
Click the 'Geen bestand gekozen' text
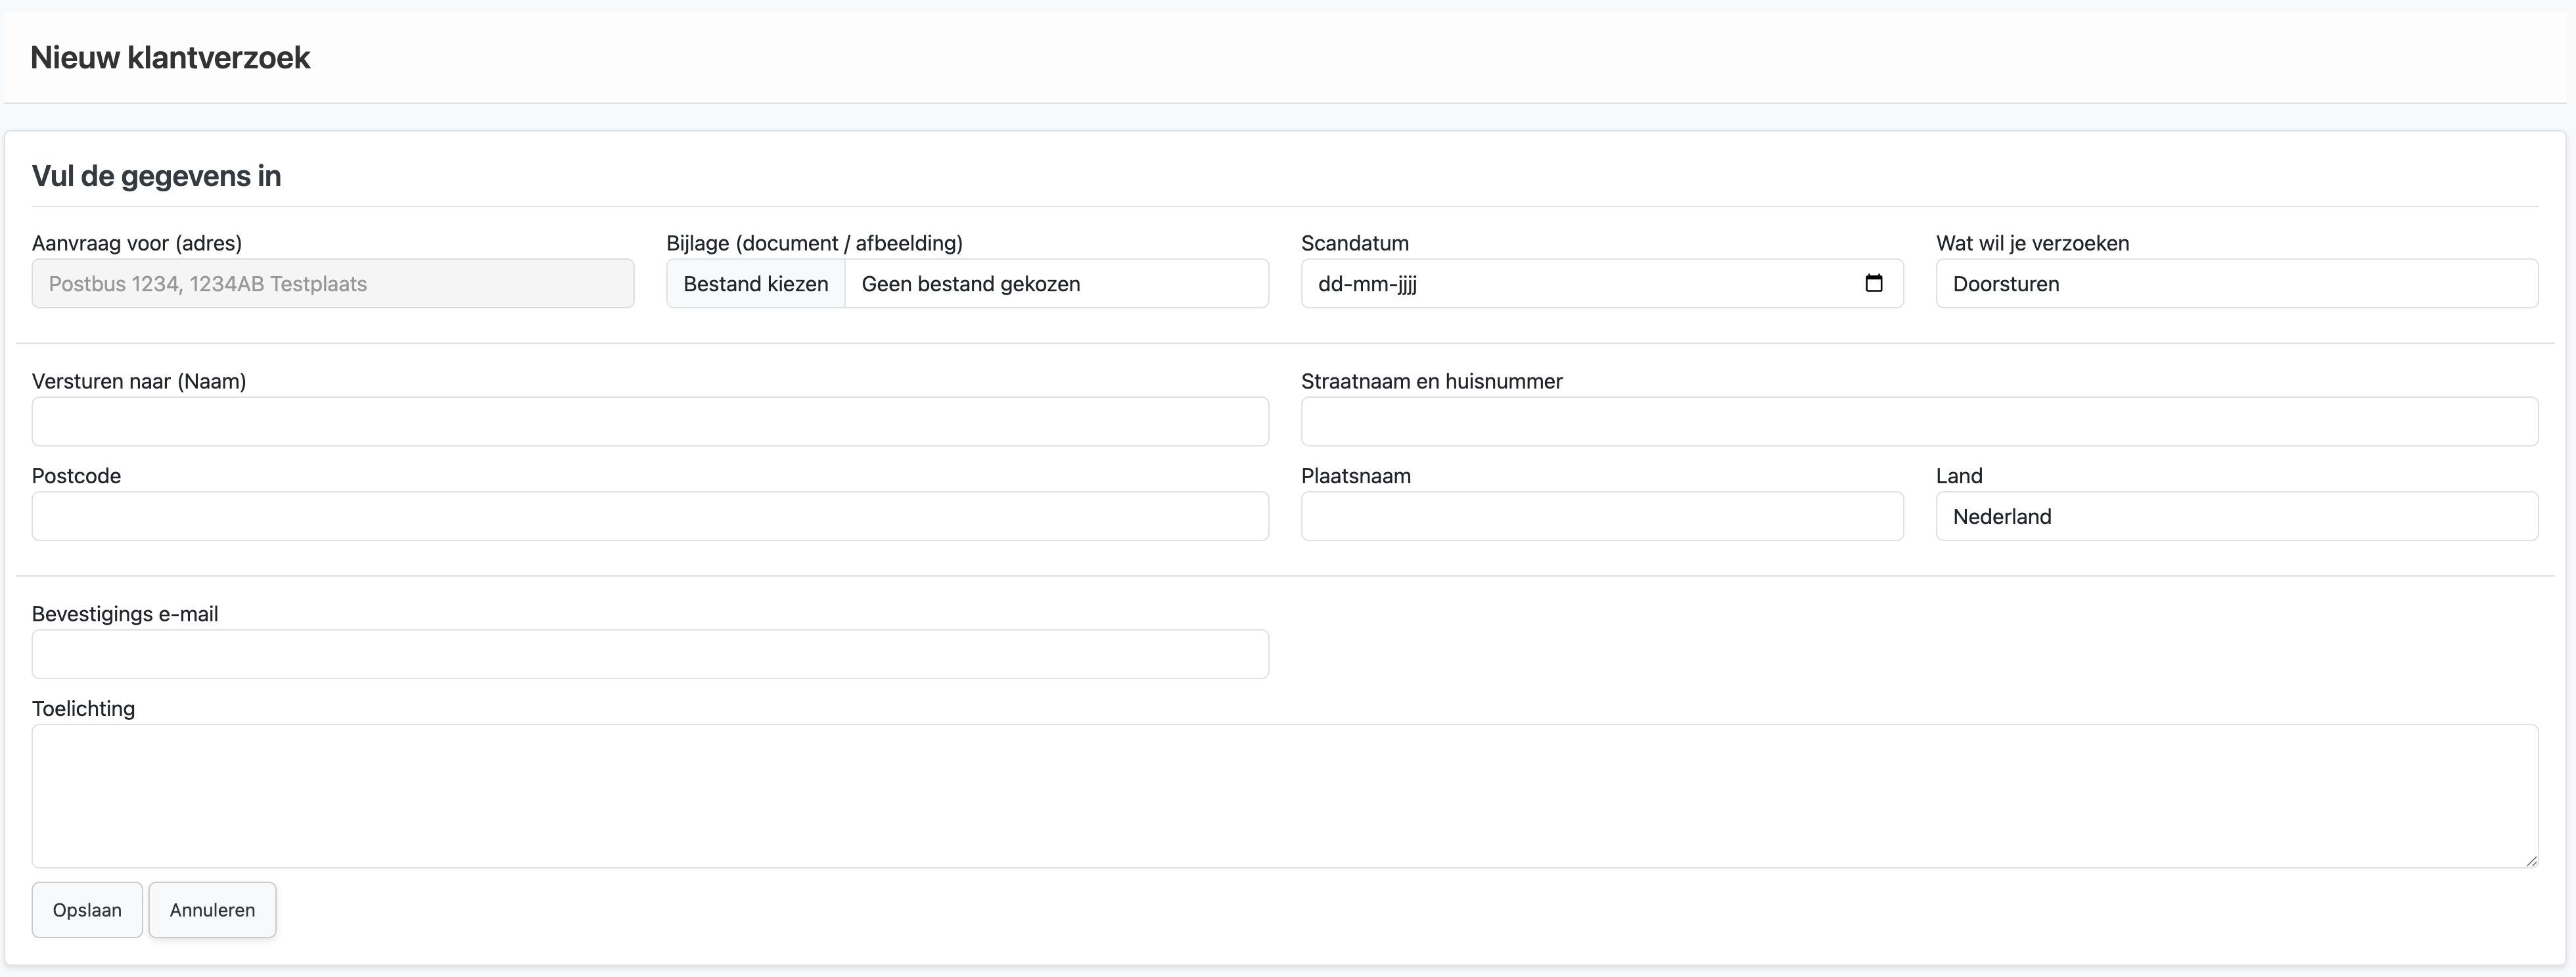tap(970, 284)
